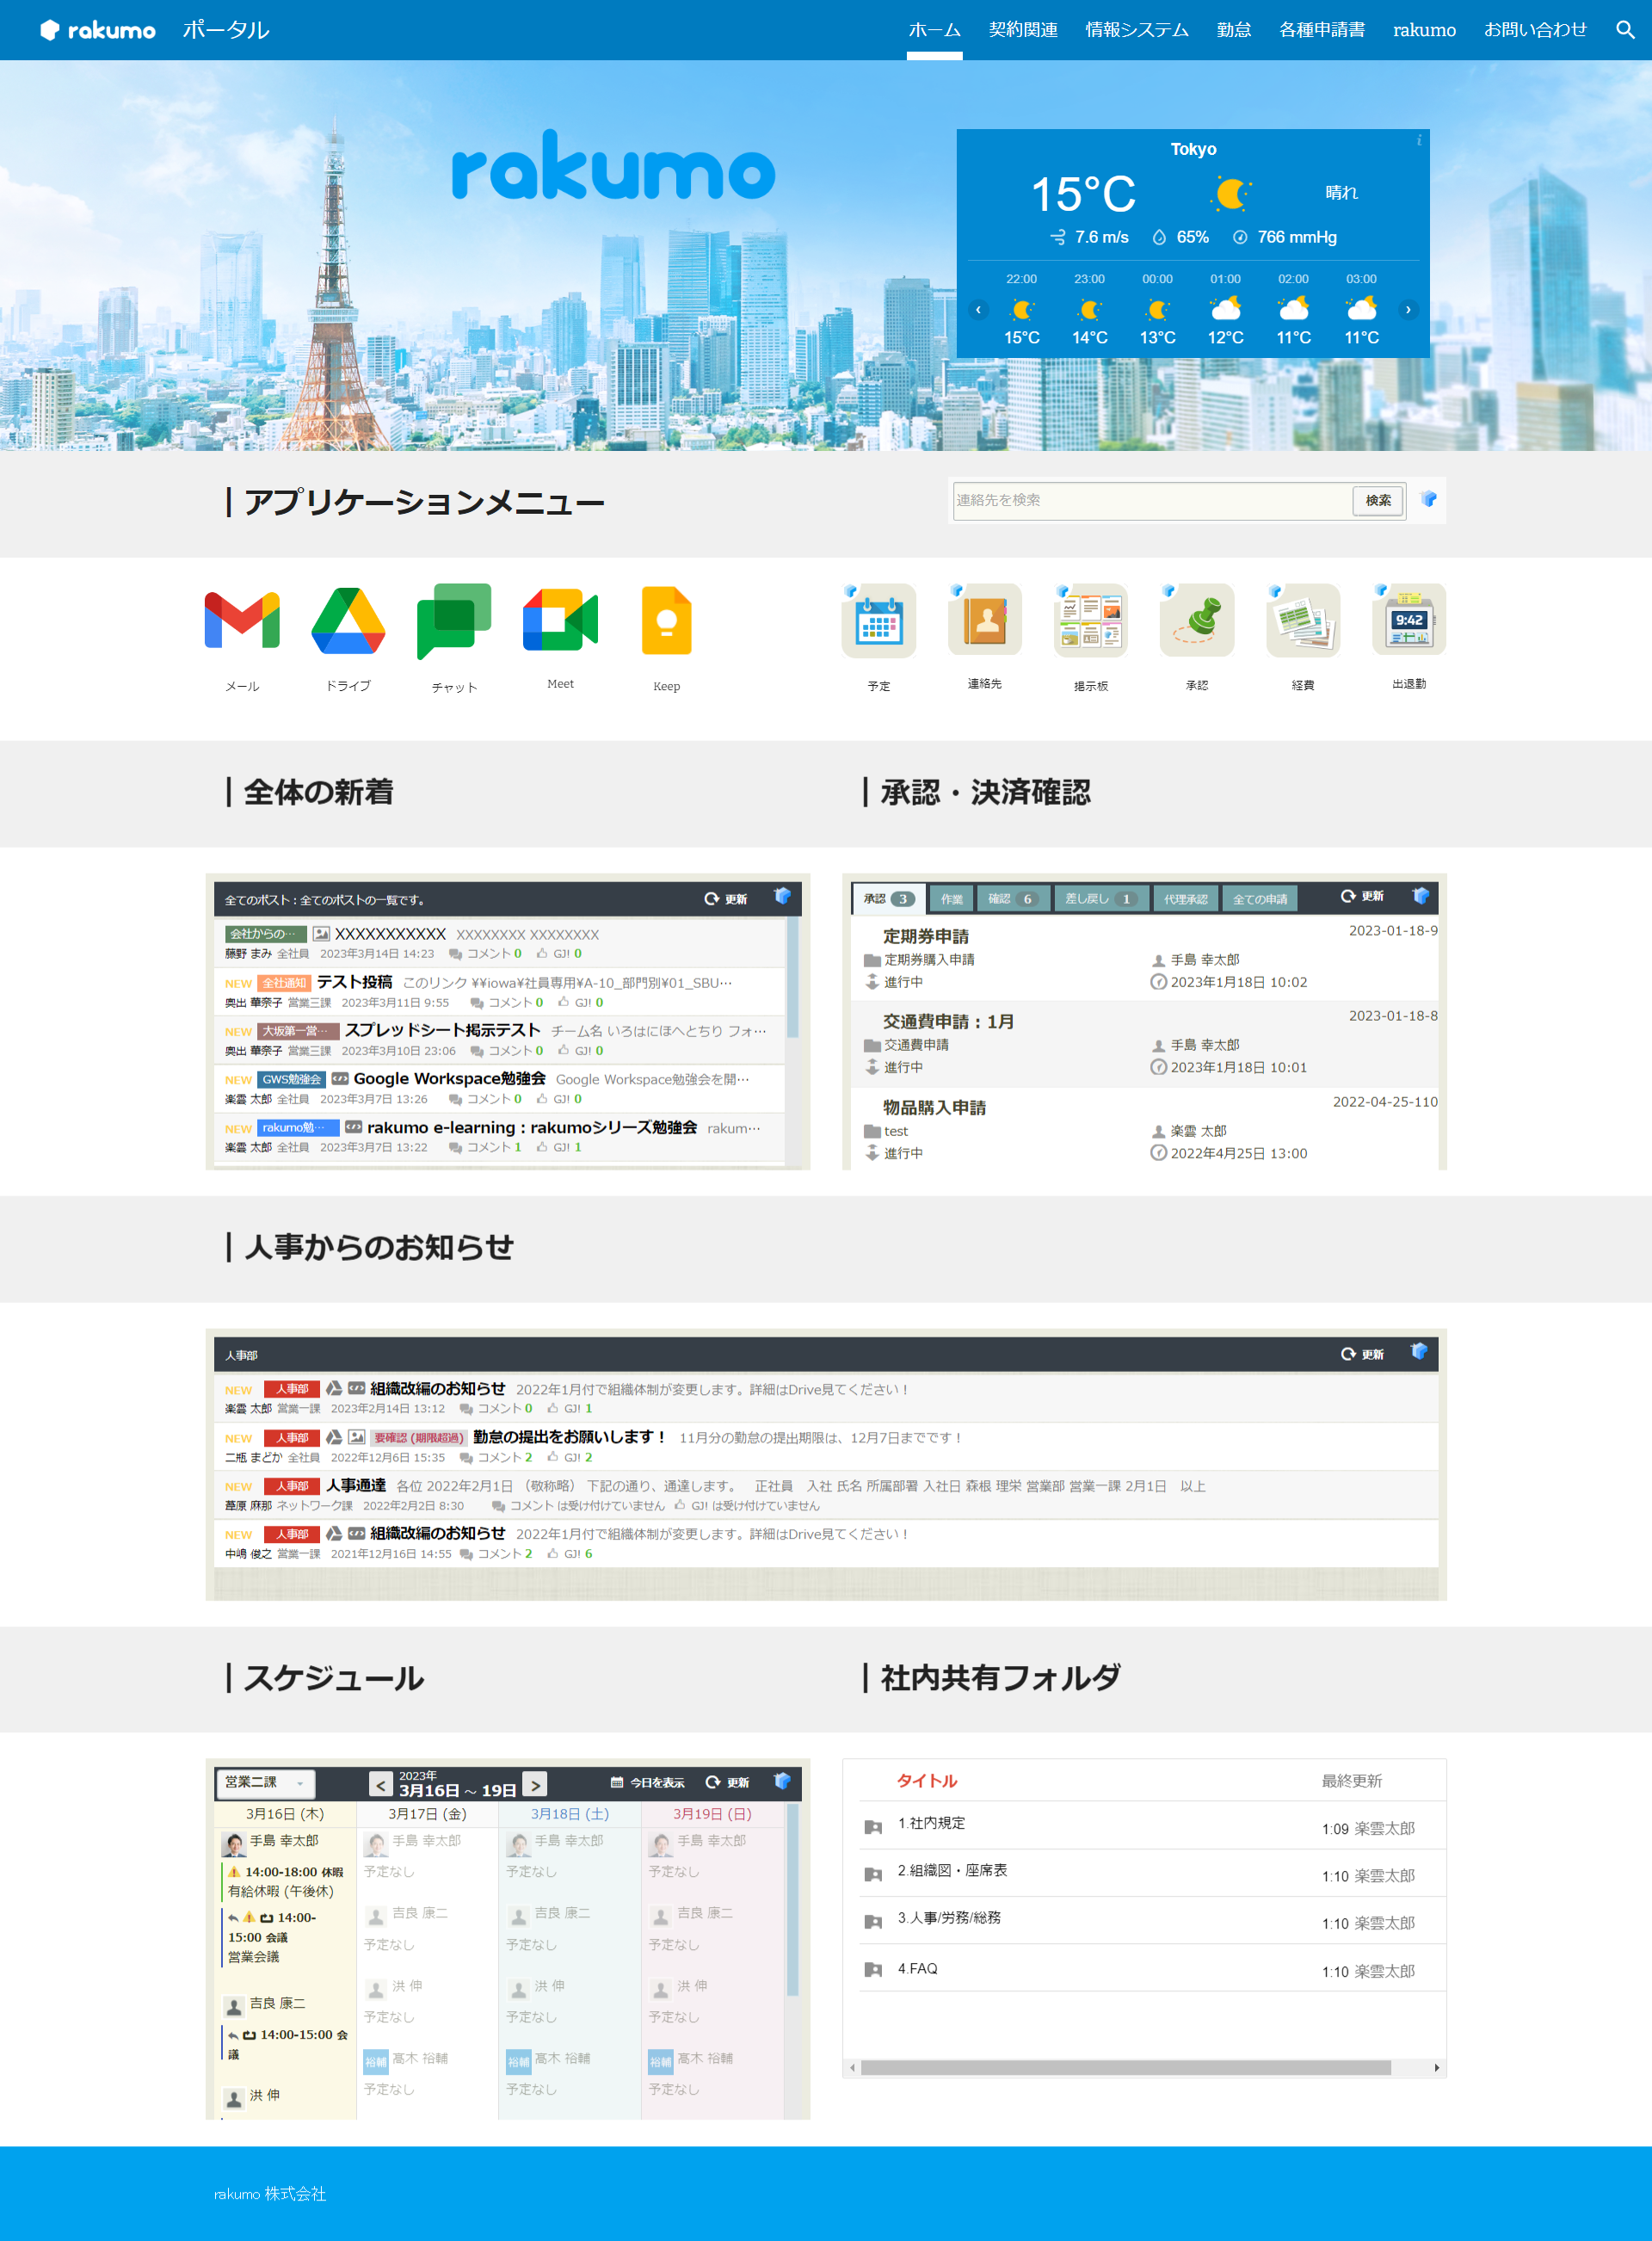The width and height of the screenshot is (1652, 2241).
Task: Open the rakumo 予定 calendar icon
Action: [x=879, y=621]
